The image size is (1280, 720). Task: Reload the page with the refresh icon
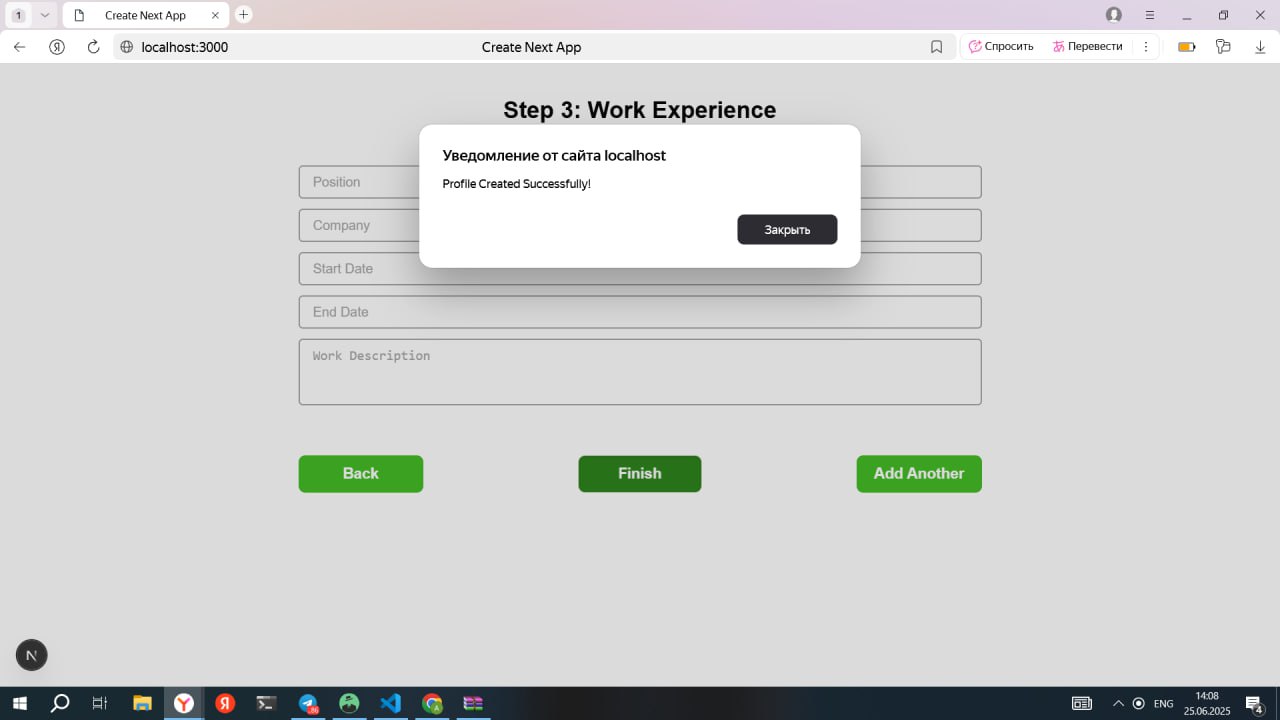click(93, 46)
